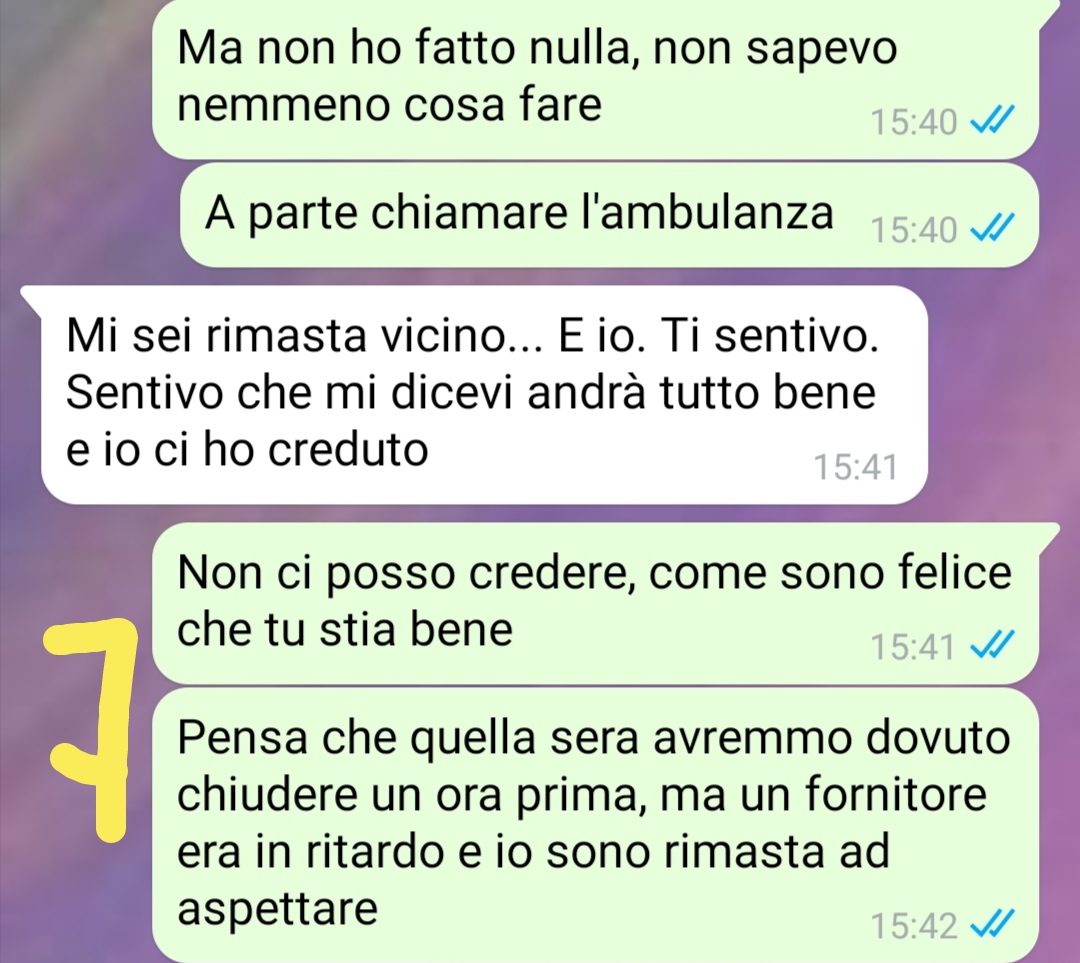1080x963 pixels.
Task: Click double check marks on 15:41 sent message
Action: pyautogui.click(x=992, y=645)
